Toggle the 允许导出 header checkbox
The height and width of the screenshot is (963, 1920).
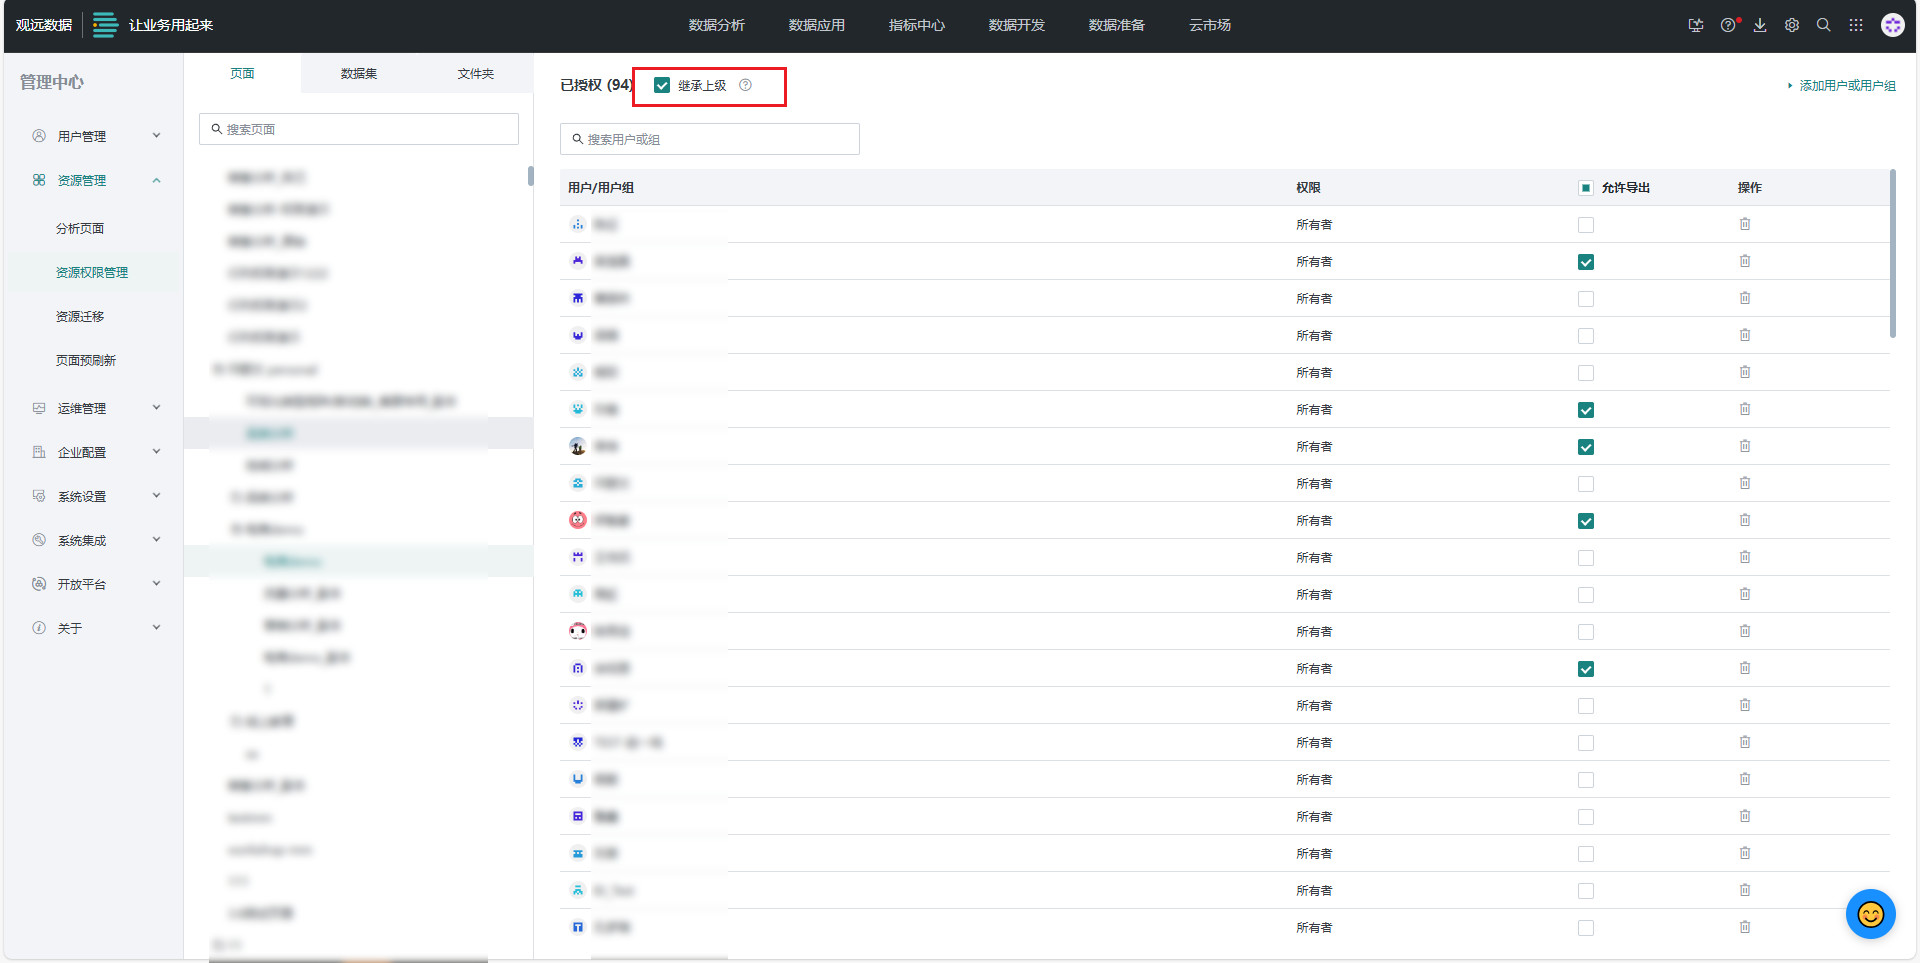tap(1586, 188)
